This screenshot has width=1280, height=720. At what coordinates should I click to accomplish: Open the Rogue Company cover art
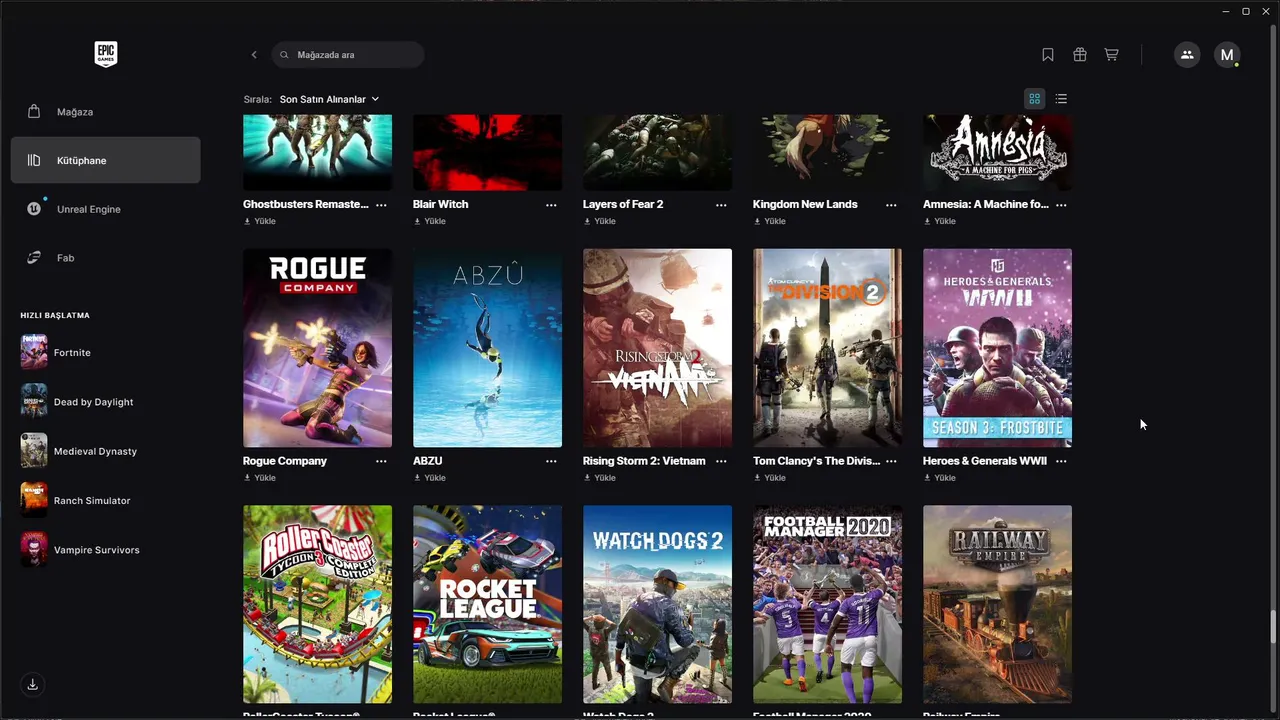tap(318, 348)
